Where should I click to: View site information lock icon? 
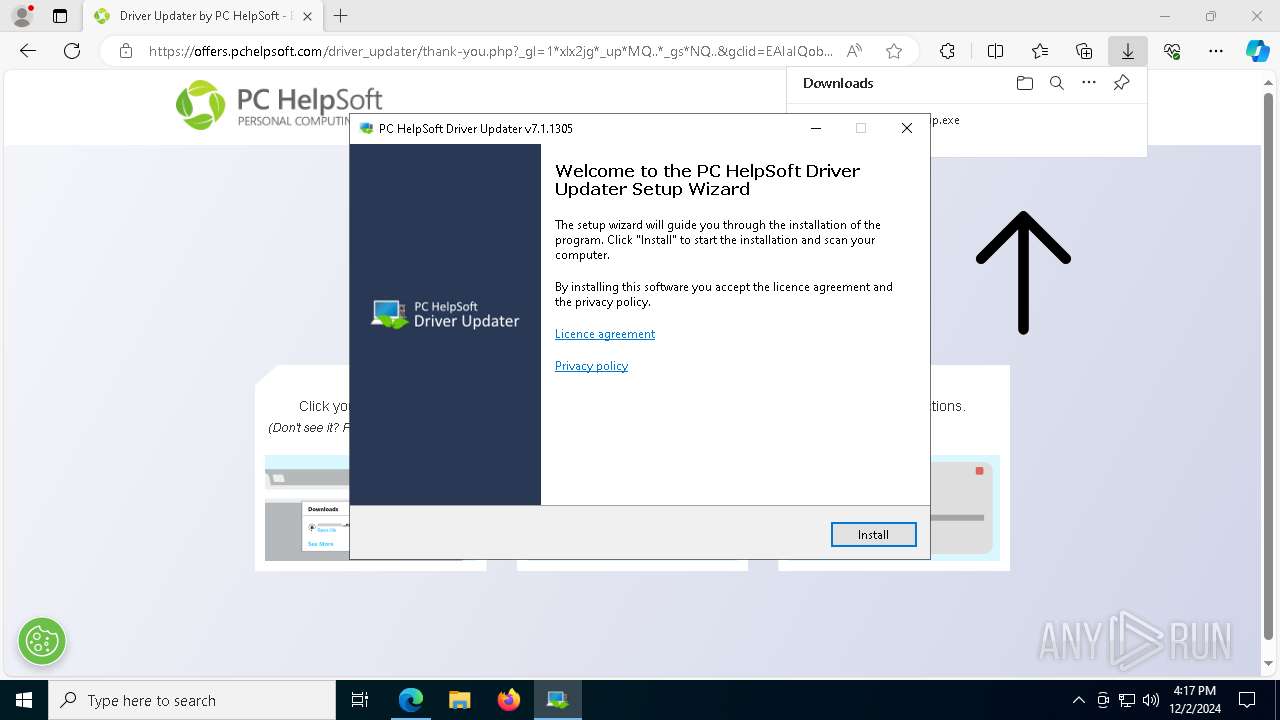(x=125, y=51)
